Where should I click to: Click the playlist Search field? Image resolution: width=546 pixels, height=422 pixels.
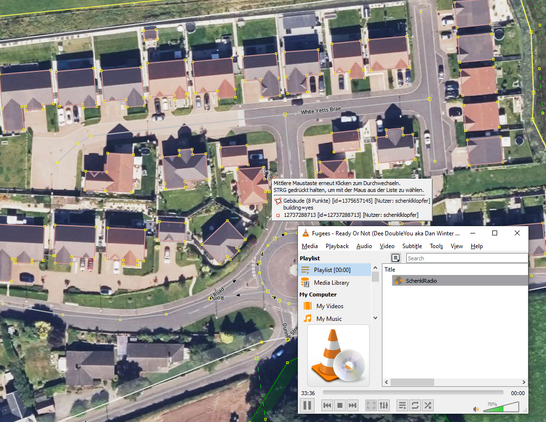coord(467,258)
